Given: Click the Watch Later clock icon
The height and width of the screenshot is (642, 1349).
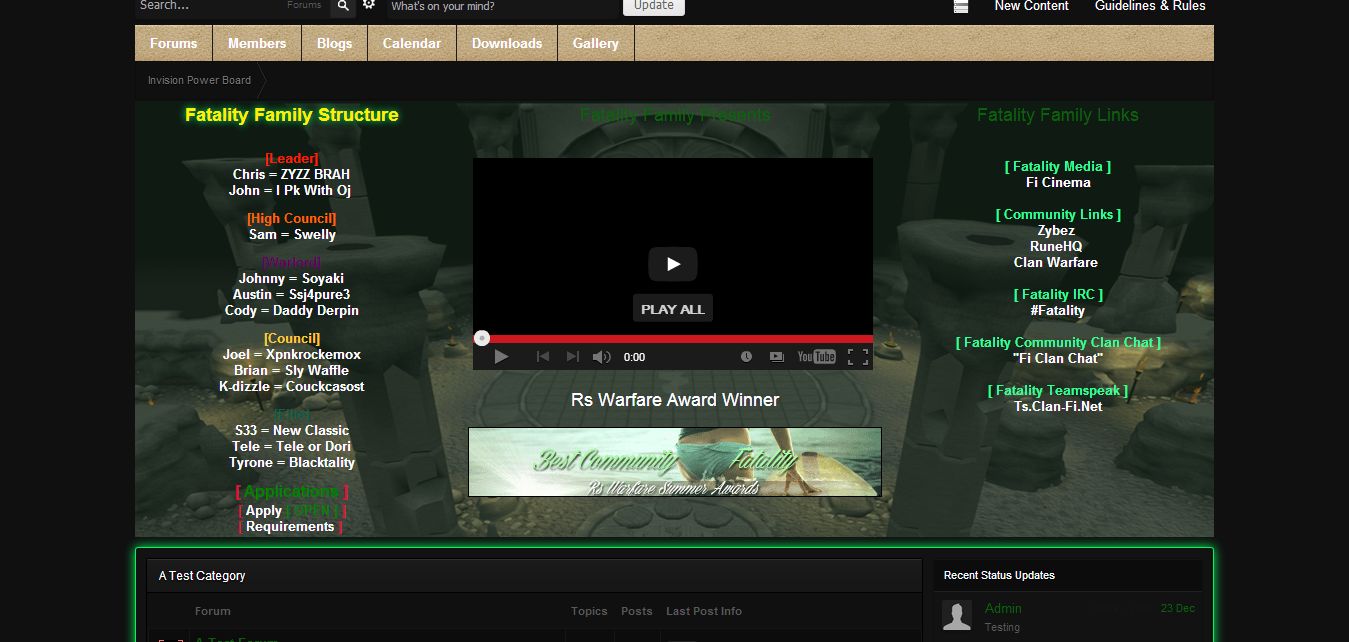Looking at the screenshot, I should pyautogui.click(x=746, y=357).
